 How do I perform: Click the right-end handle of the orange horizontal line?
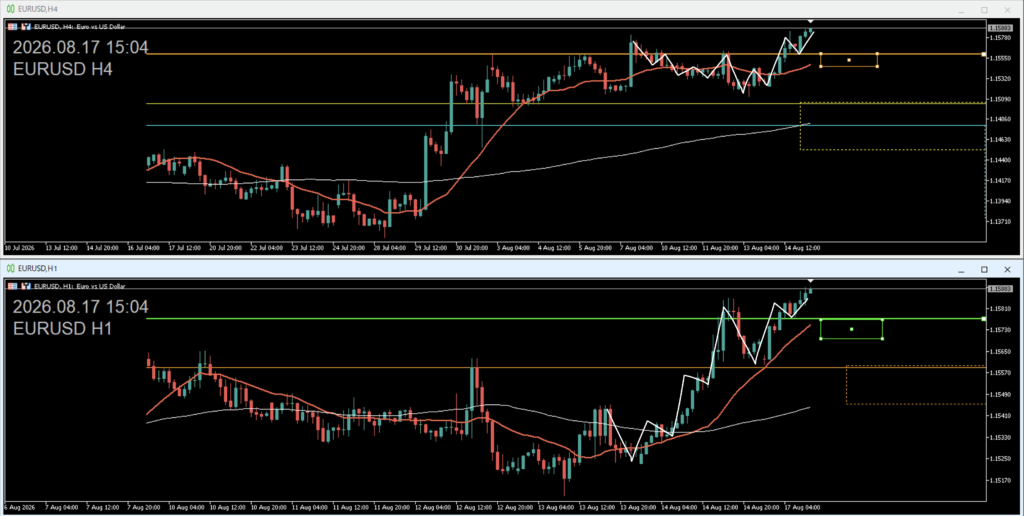(x=984, y=54)
